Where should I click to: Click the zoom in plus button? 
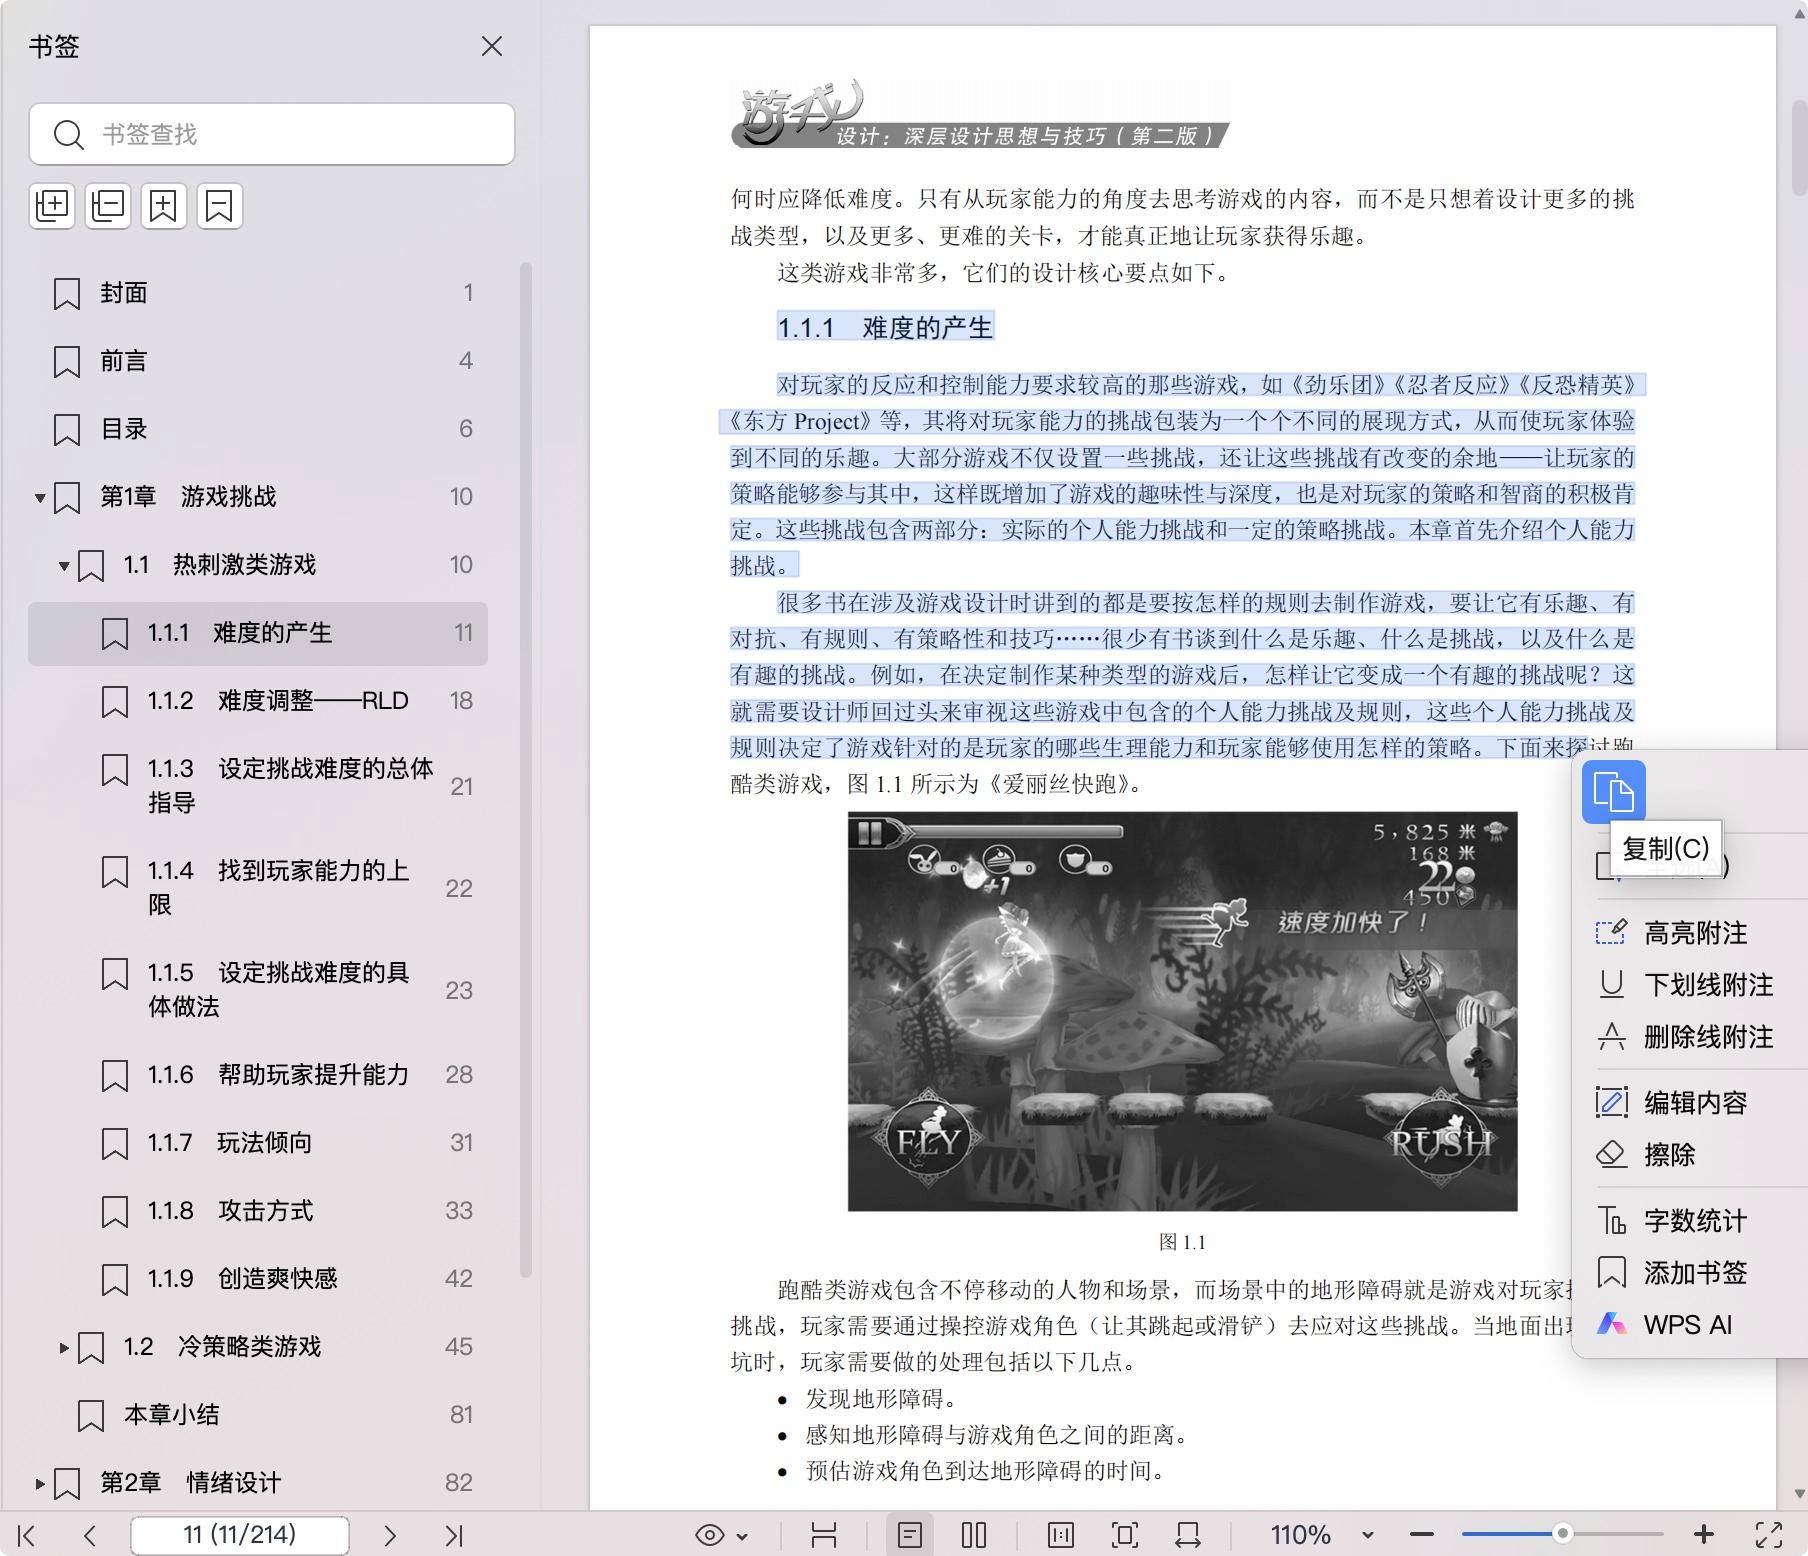[x=1704, y=1534]
